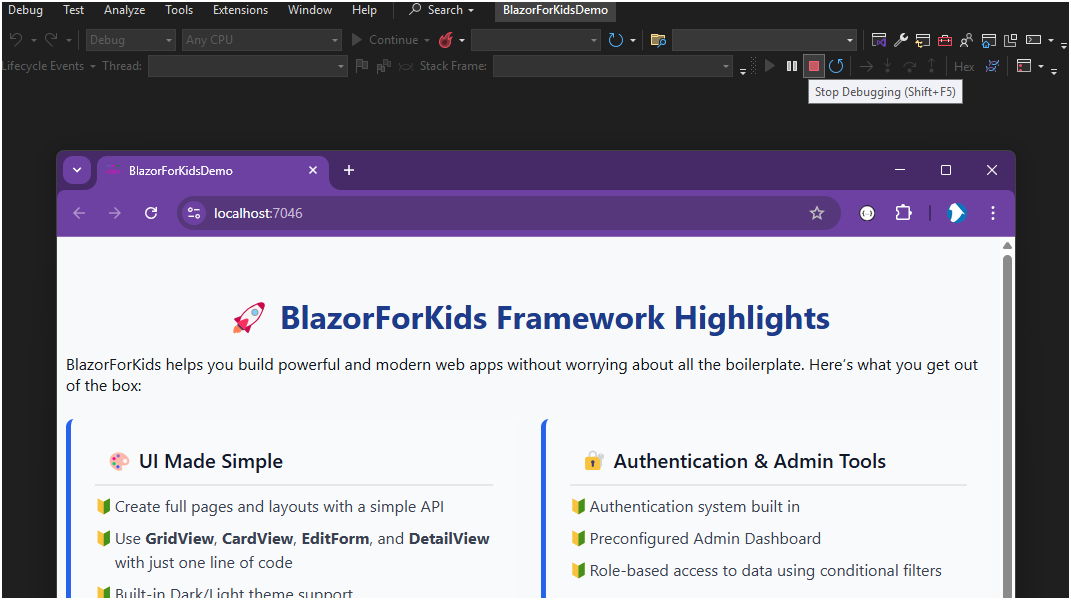1071x600 pixels.
Task: Open the Stack Frame combo box
Action: tap(613, 66)
